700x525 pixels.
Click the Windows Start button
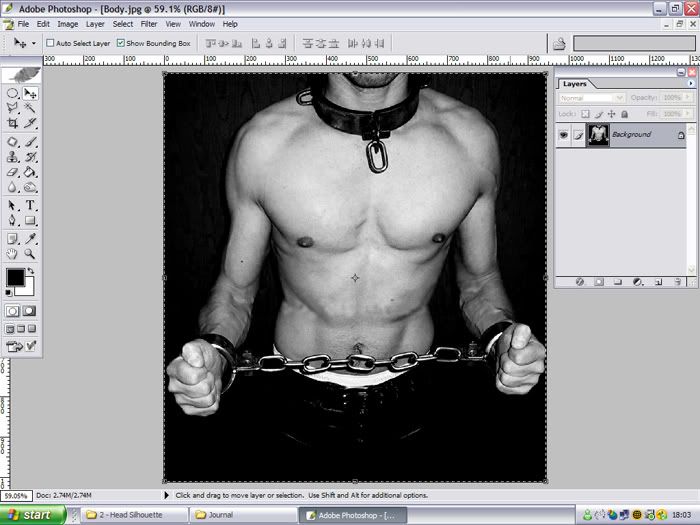(x=32, y=515)
